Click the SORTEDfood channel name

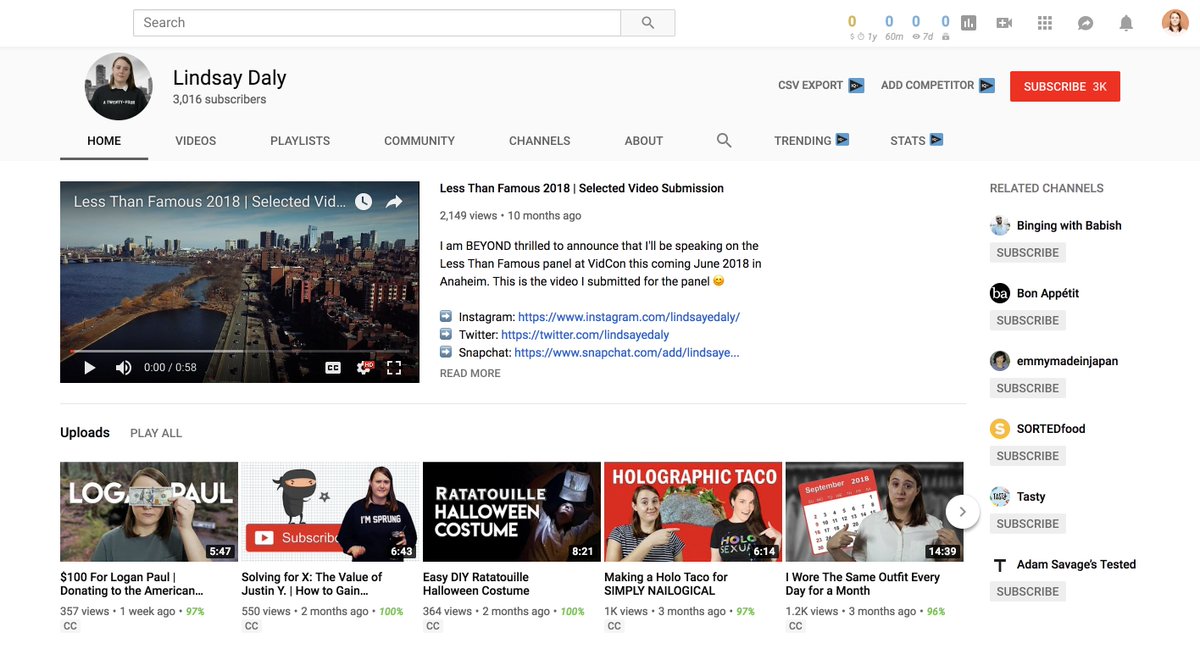[1051, 429]
